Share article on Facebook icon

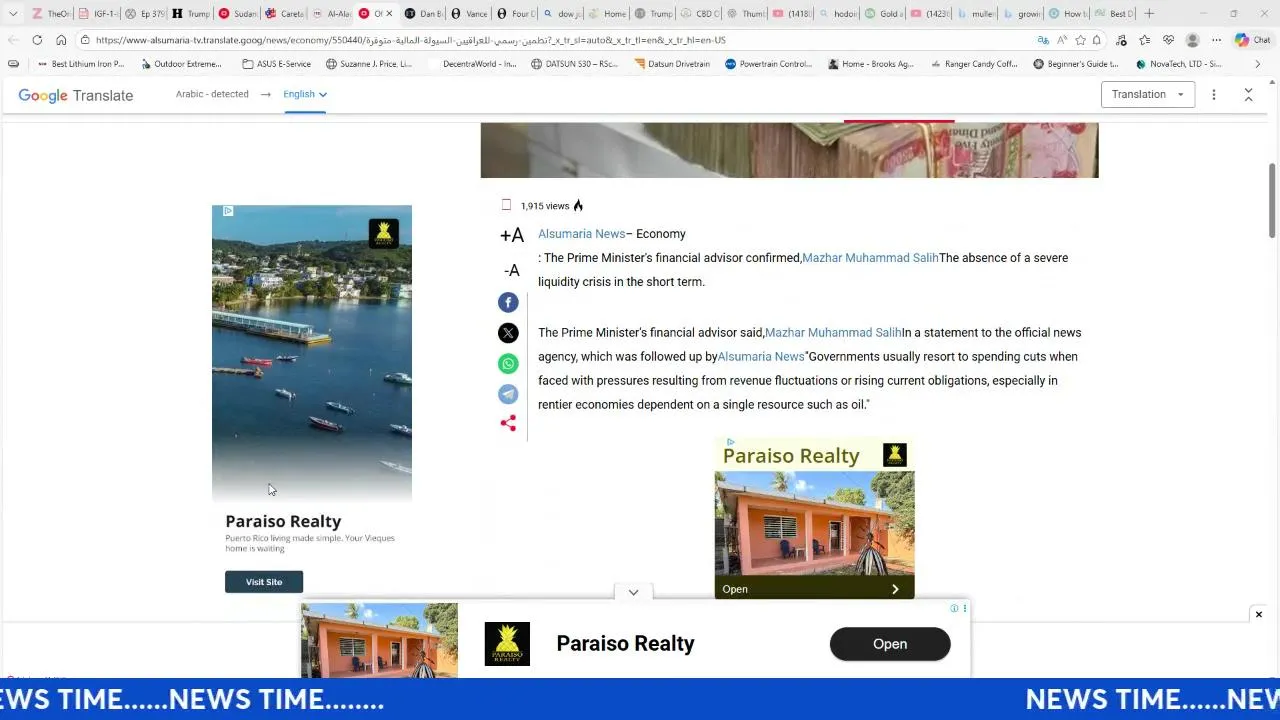click(508, 302)
